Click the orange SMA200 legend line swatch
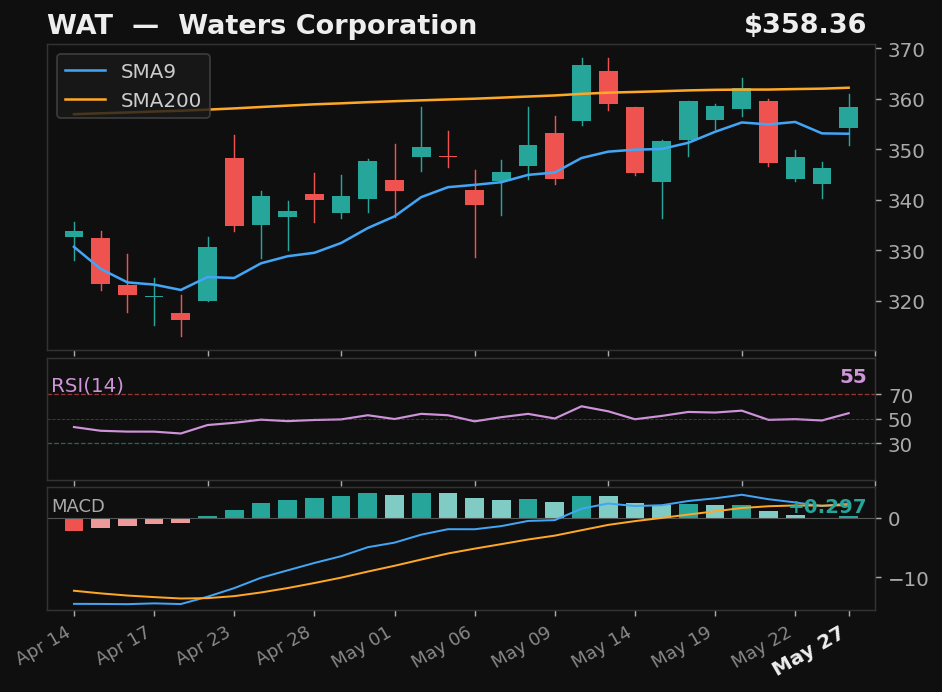 85,100
